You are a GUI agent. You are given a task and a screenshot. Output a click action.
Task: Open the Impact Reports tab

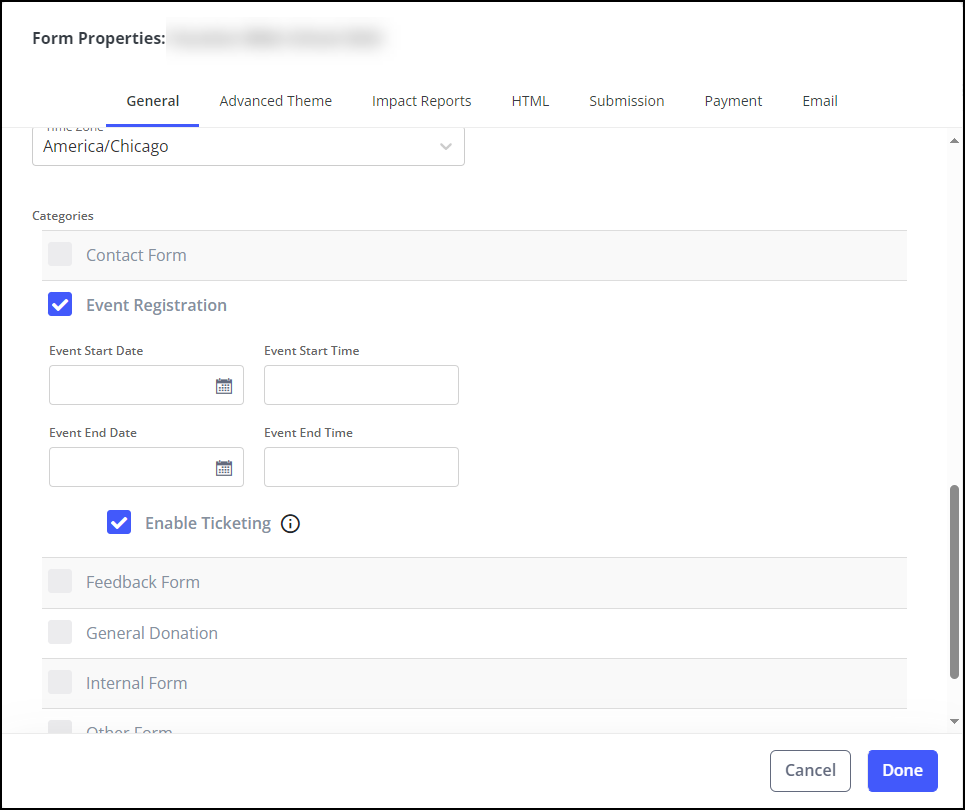(x=421, y=101)
